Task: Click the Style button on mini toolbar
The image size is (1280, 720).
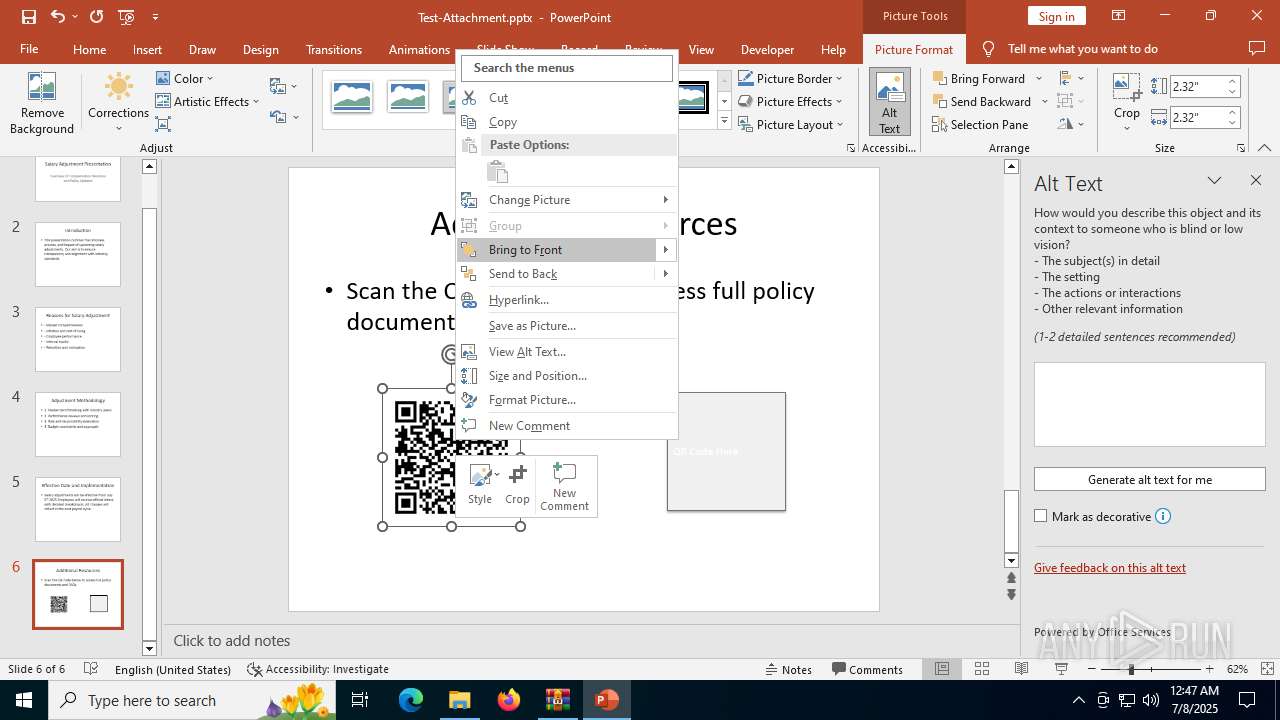Action: (480, 485)
